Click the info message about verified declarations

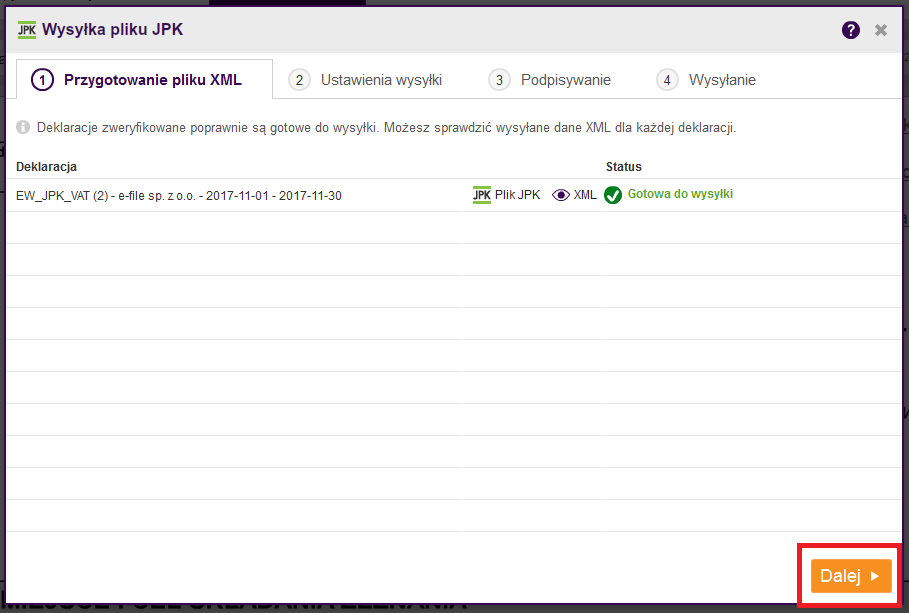coord(386,128)
